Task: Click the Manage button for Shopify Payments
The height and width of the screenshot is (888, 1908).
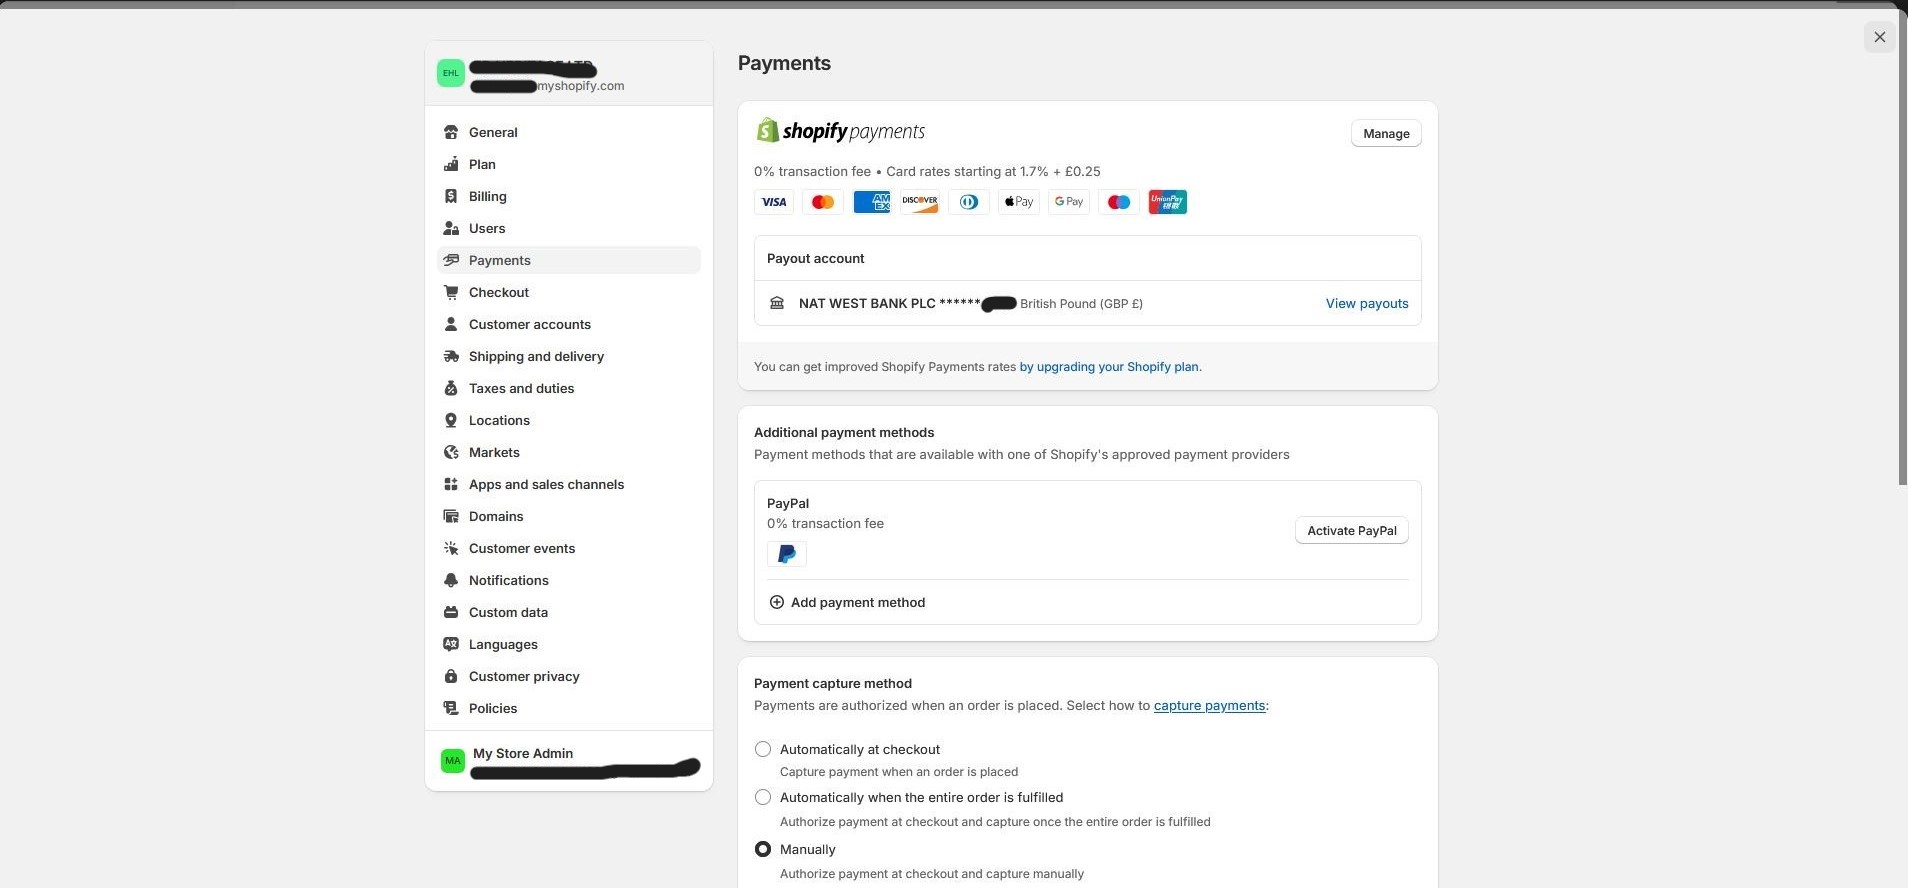Action: click(x=1386, y=134)
